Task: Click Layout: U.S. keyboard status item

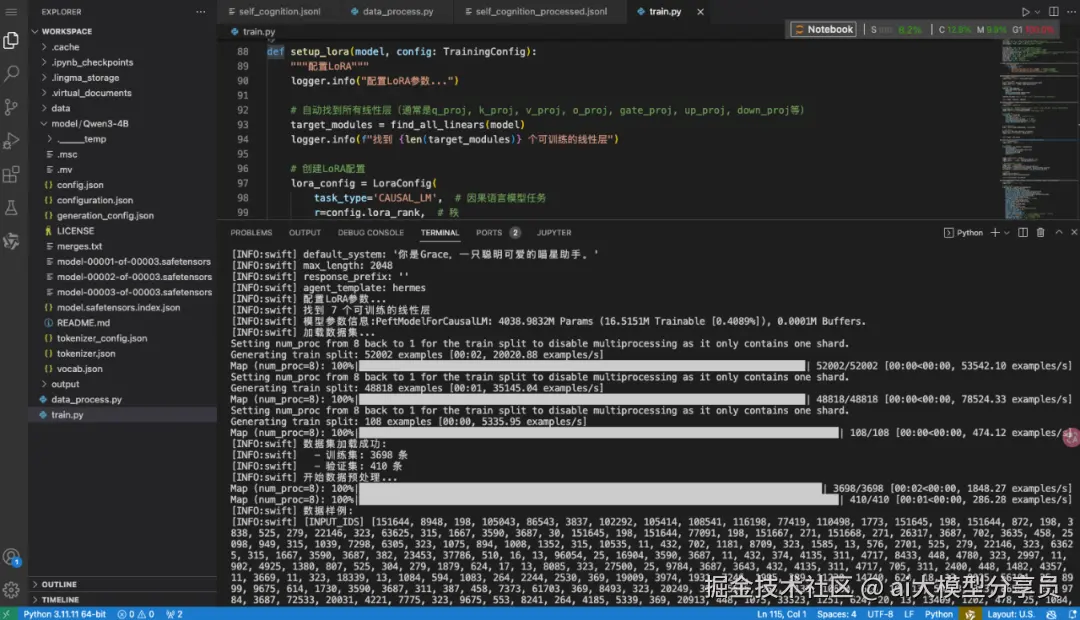Action: (1010, 614)
